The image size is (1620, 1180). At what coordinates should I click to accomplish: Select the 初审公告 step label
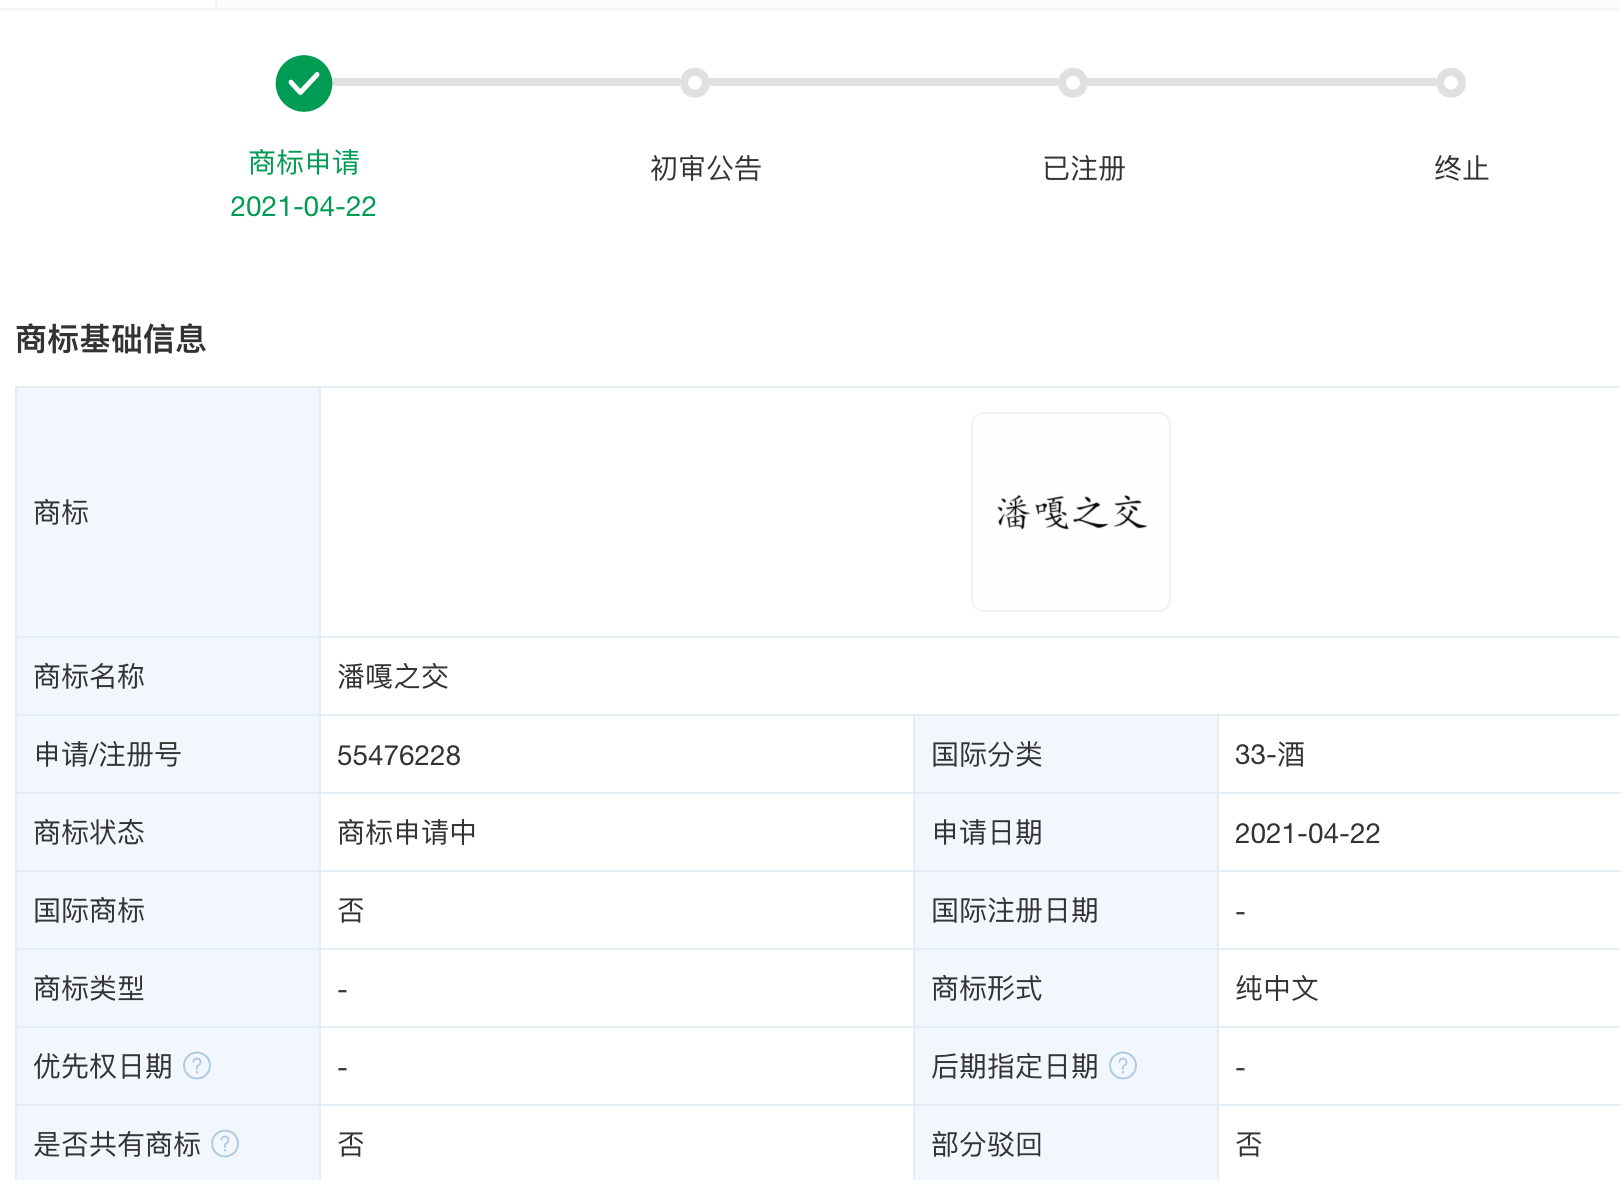coord(704,168)
